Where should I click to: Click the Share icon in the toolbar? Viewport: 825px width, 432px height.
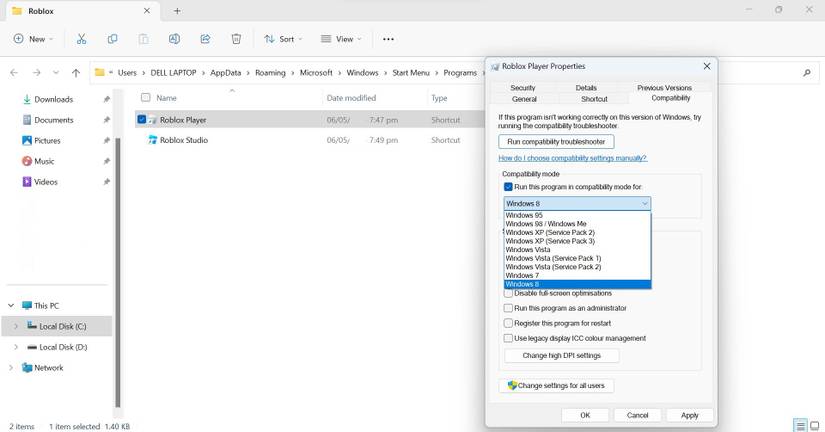(x=205, y=39)
